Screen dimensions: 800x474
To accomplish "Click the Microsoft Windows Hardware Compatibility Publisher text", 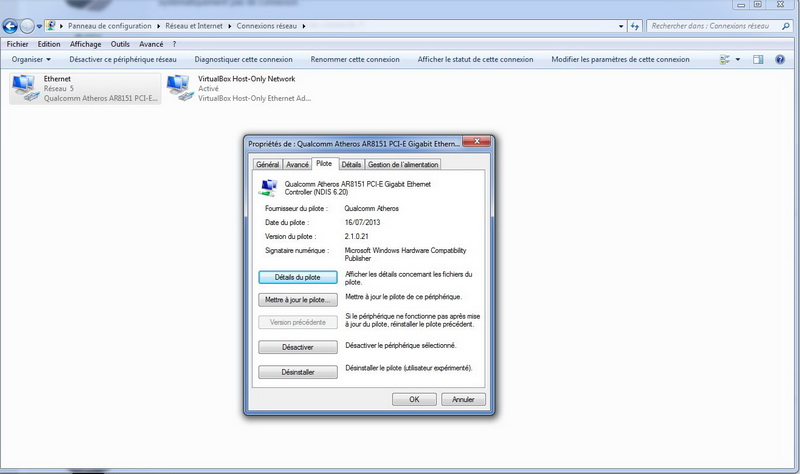I will (x=405, y=255).
